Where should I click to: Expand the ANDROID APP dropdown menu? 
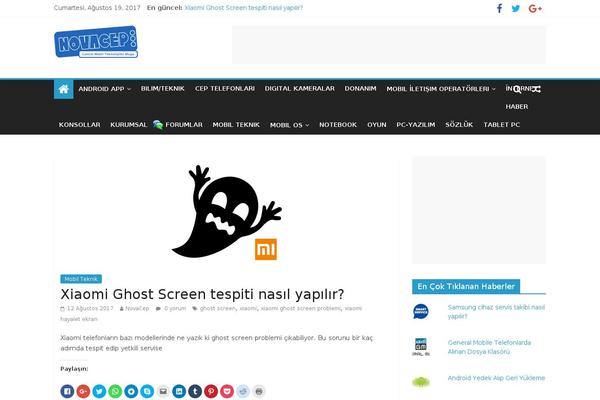pyautogui.click(x=104, y=89)
